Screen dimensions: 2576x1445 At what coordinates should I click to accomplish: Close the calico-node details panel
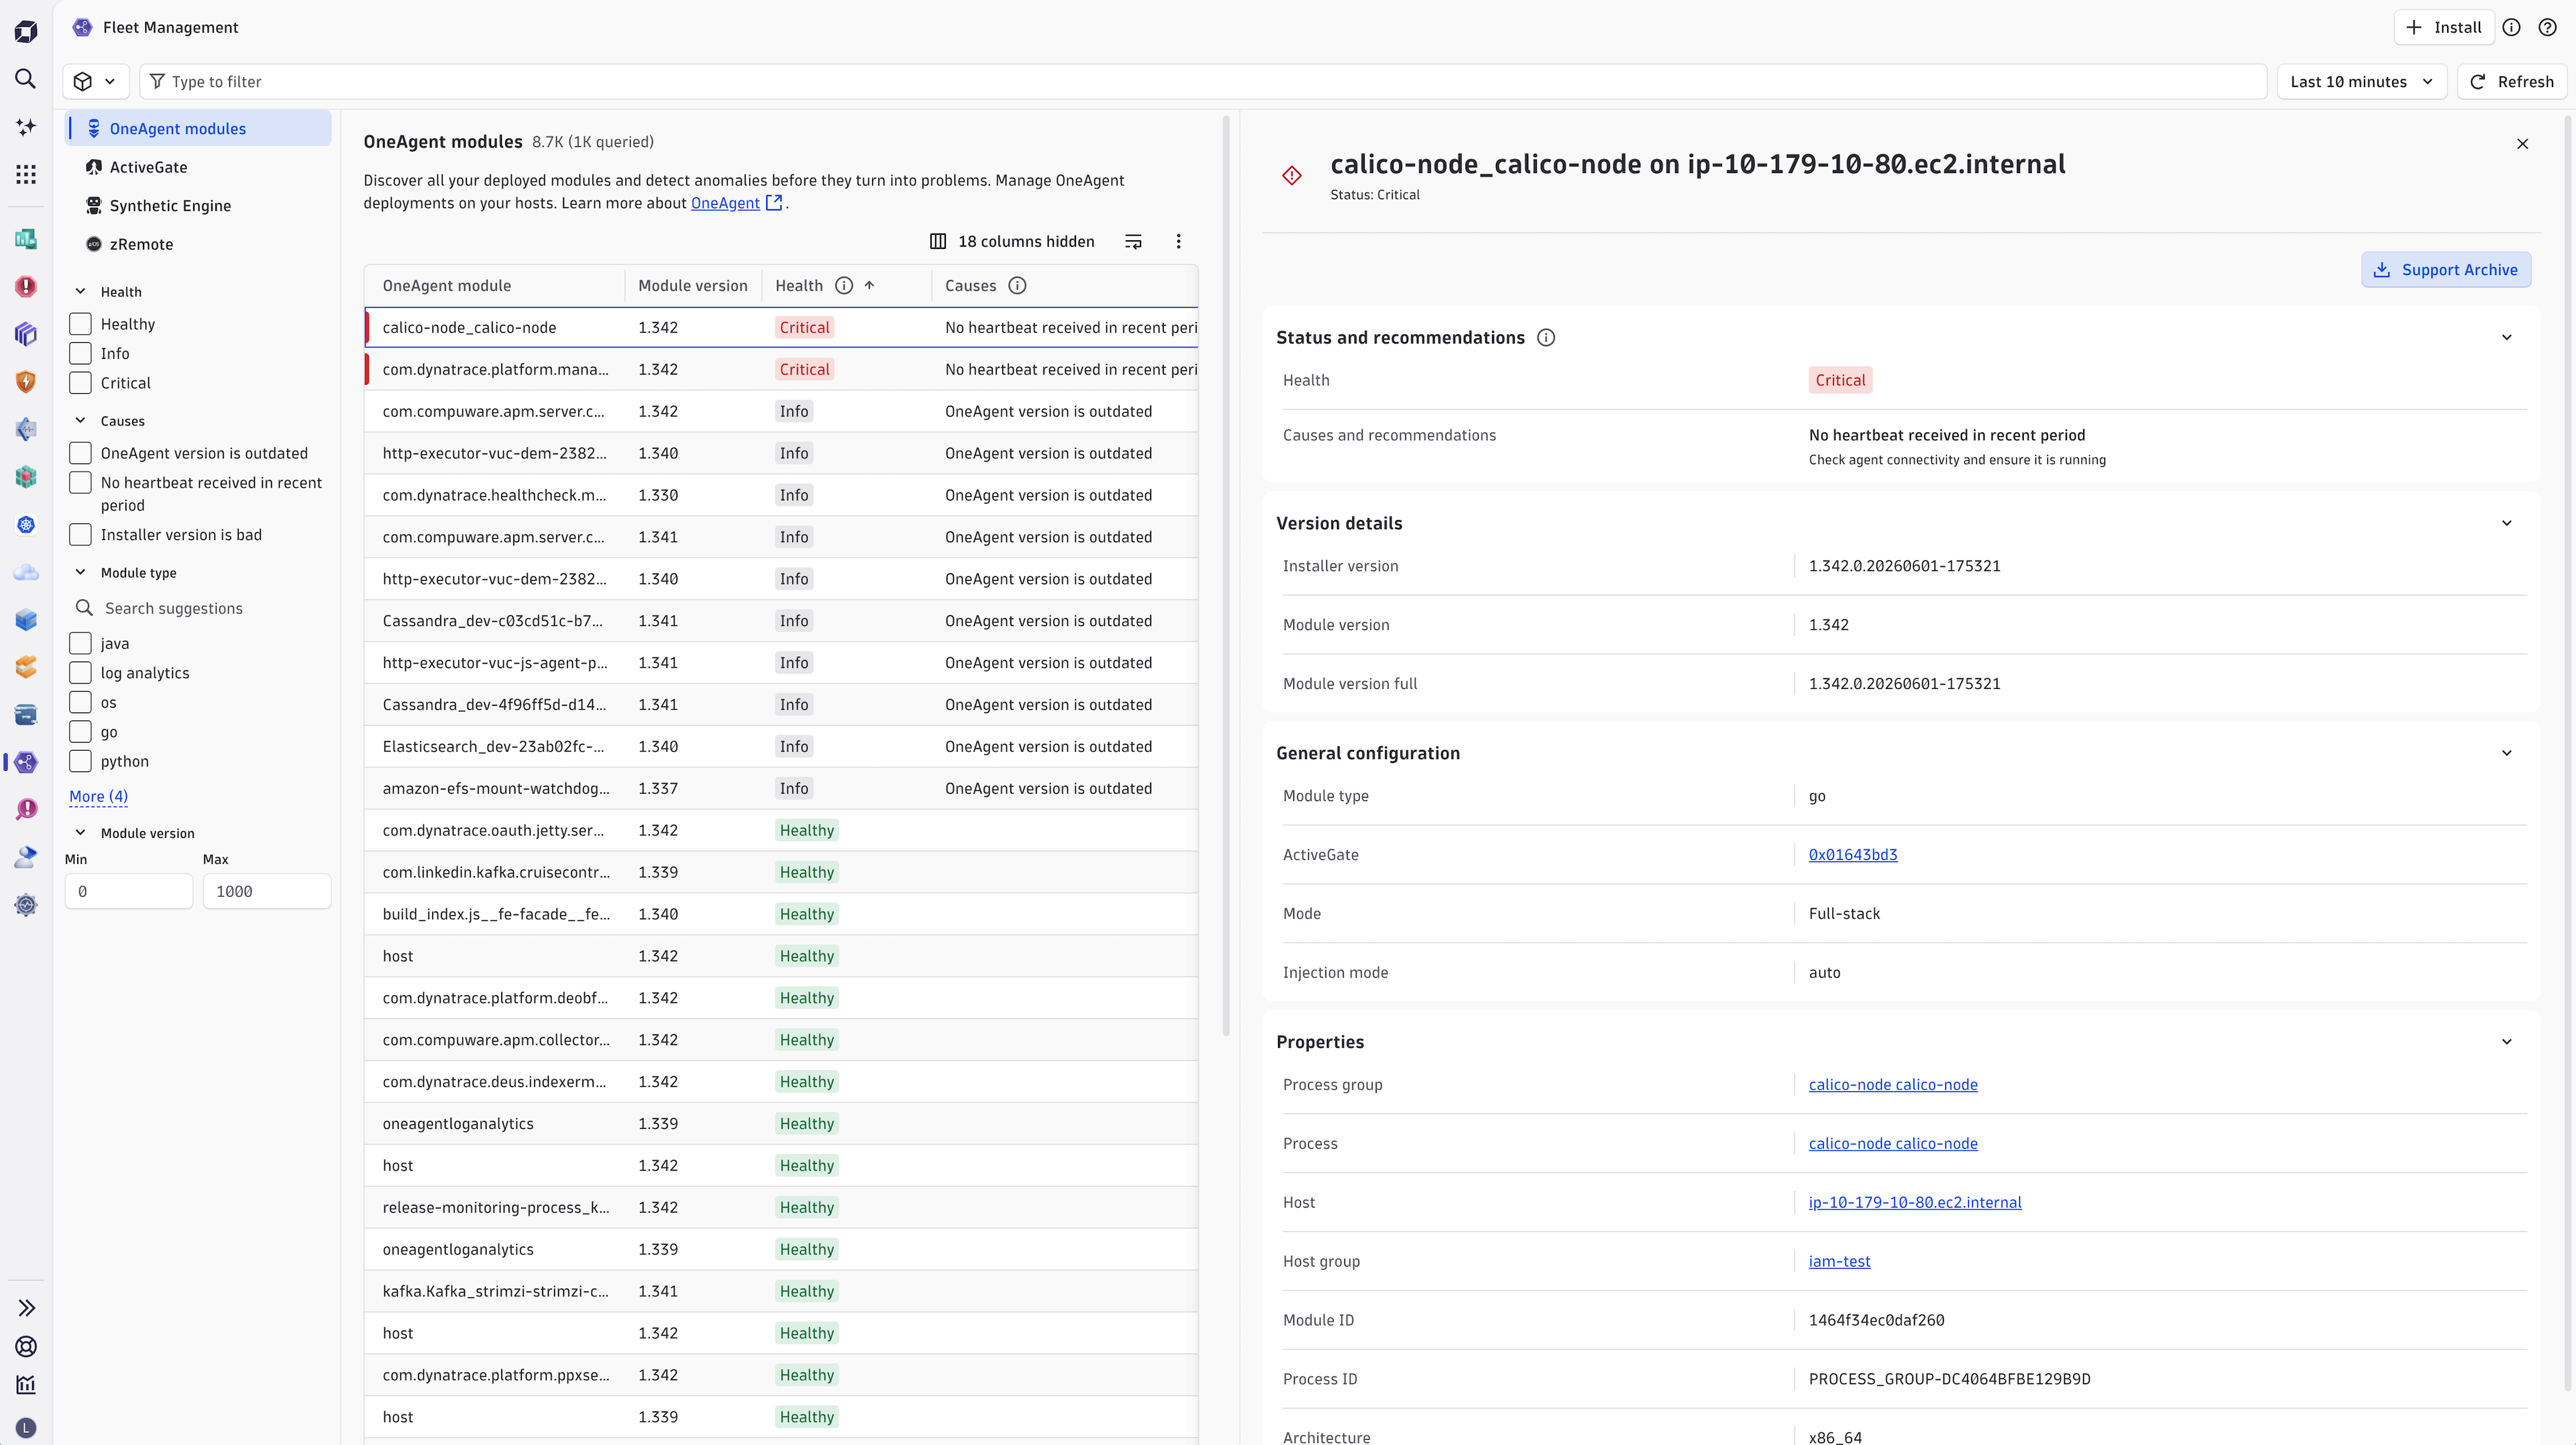(x=2523, y=144)
